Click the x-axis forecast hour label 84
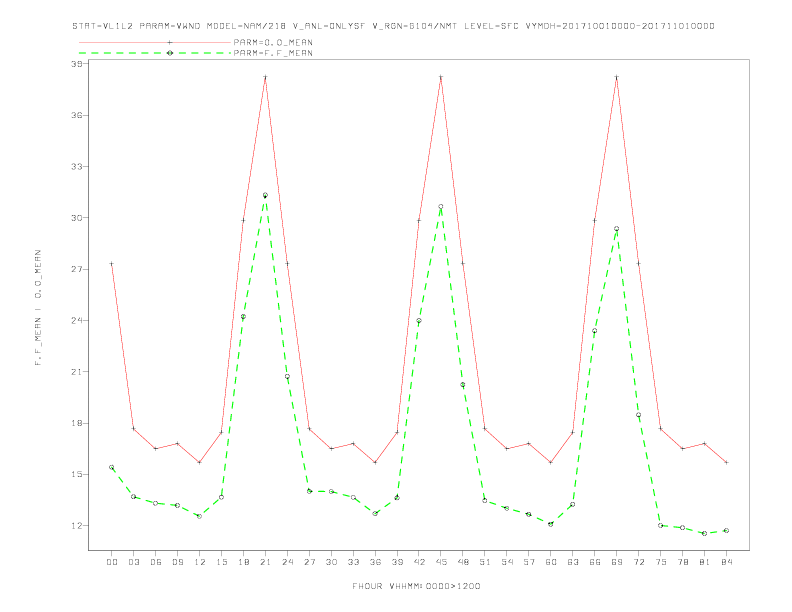 [726, 562]
